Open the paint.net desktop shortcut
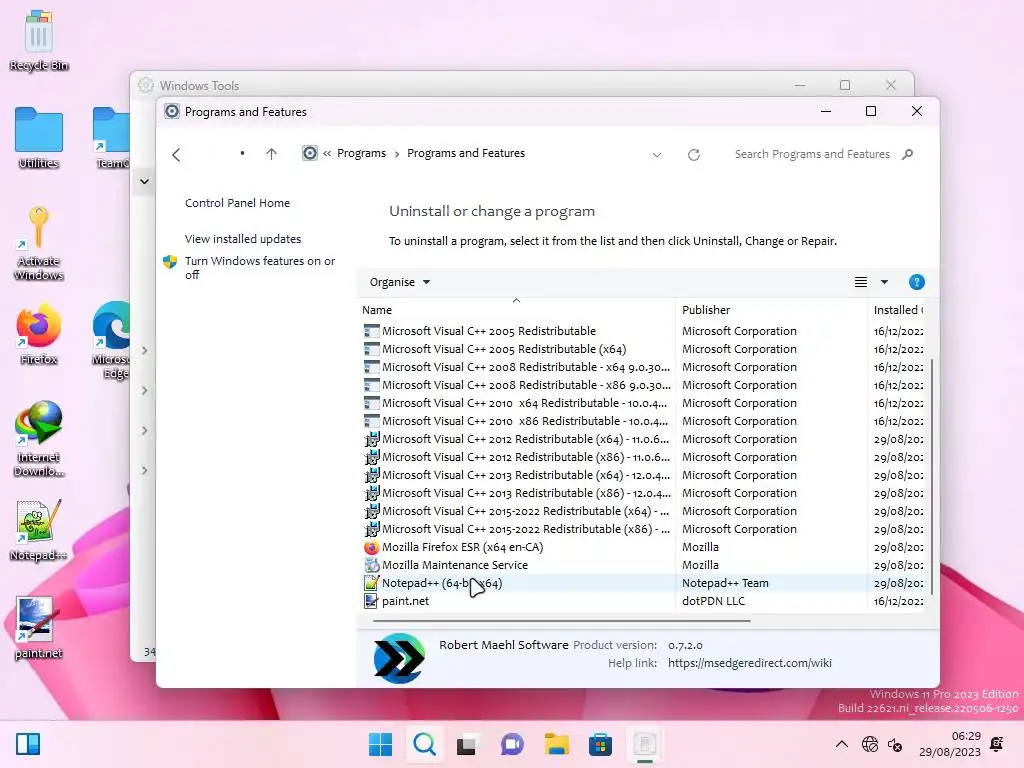The height and width of the screenshot is (768, 1024). pos(39,628)
